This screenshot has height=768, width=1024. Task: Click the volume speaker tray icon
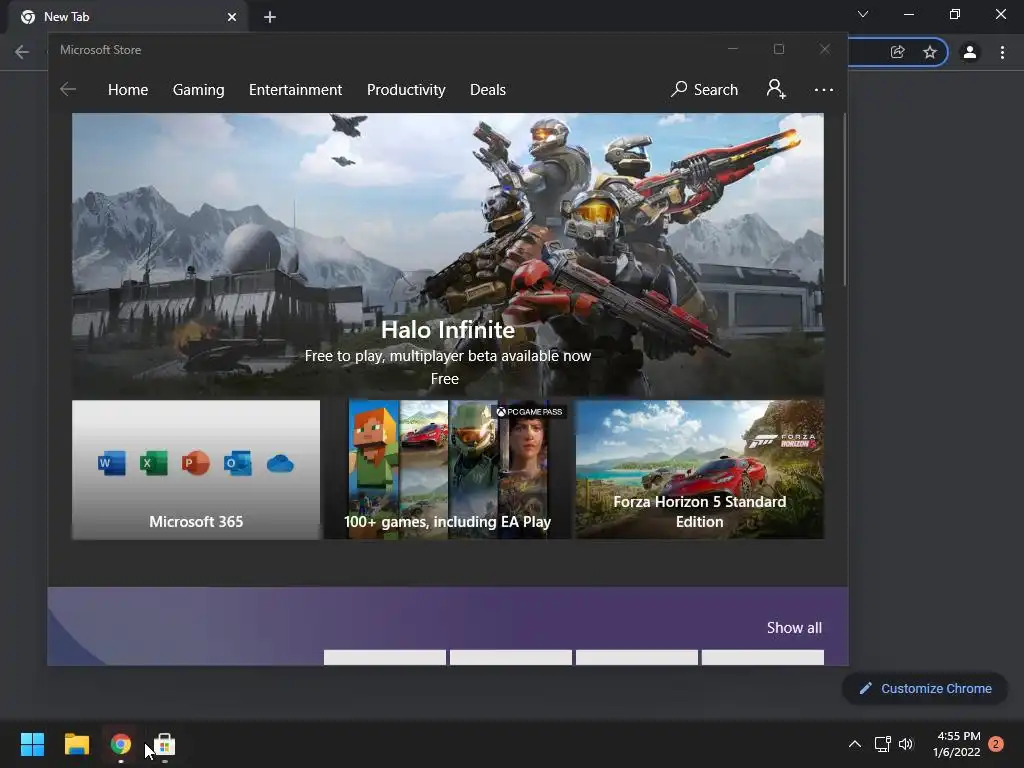(x=906, y=744)
